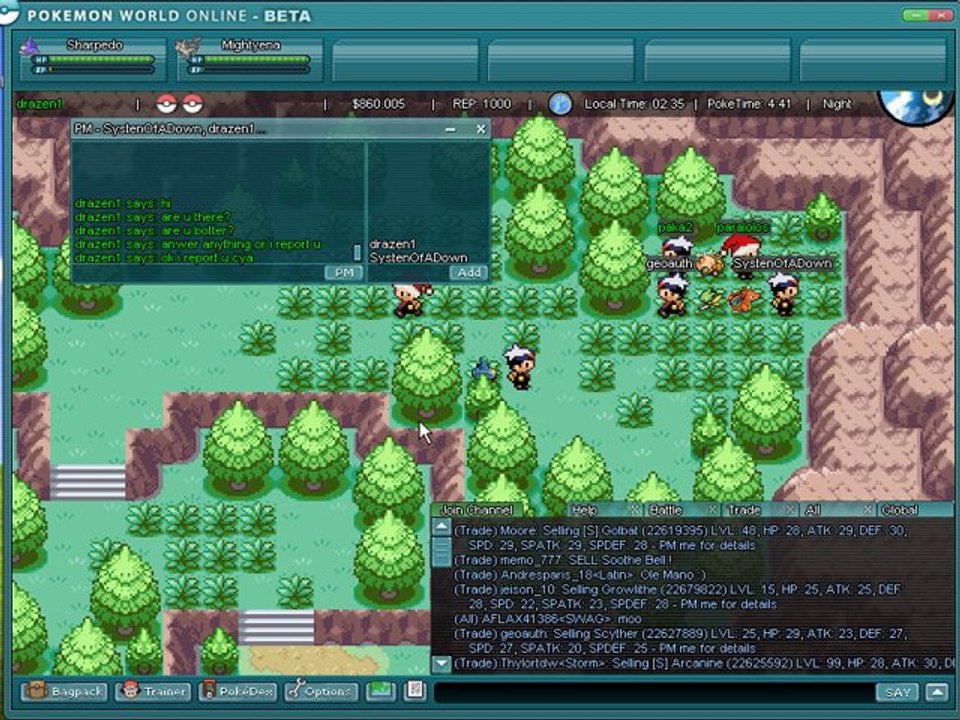The height and width of the screenshot is (720, 960).
Task: Click the blue Pokémon following your trainer
Action: click(484, 369)
